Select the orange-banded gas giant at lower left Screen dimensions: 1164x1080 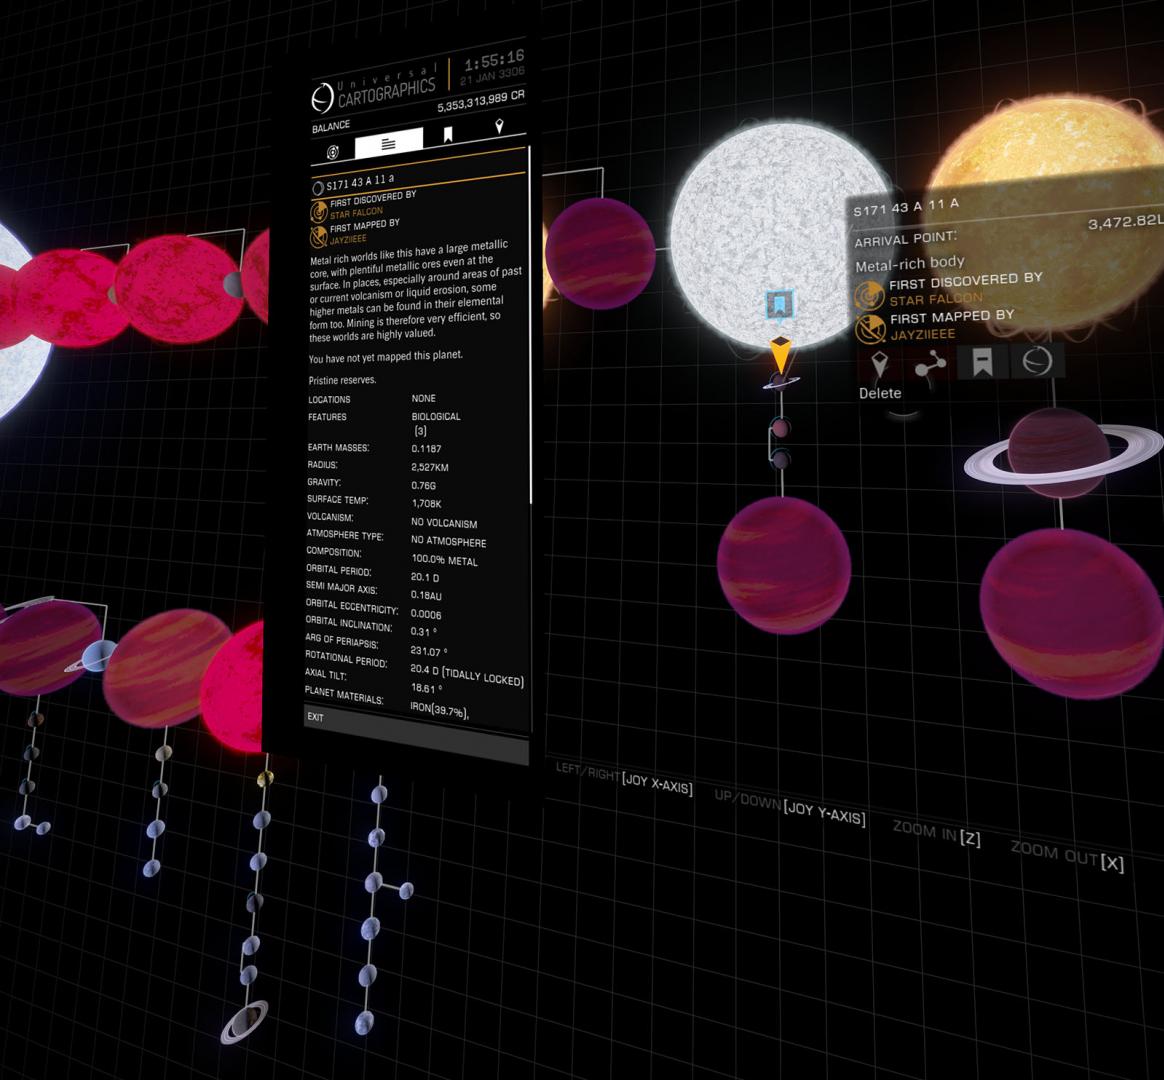(x=169, y=668)
